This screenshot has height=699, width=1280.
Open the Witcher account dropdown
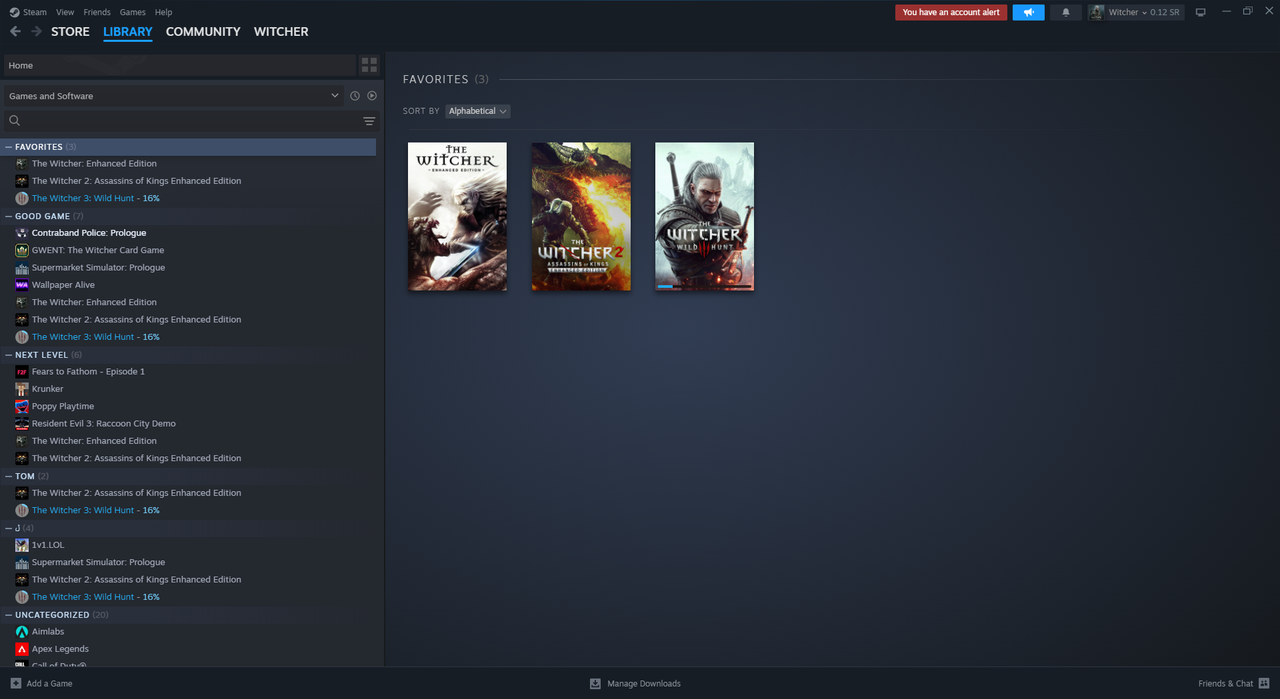tap(1146, 12)
